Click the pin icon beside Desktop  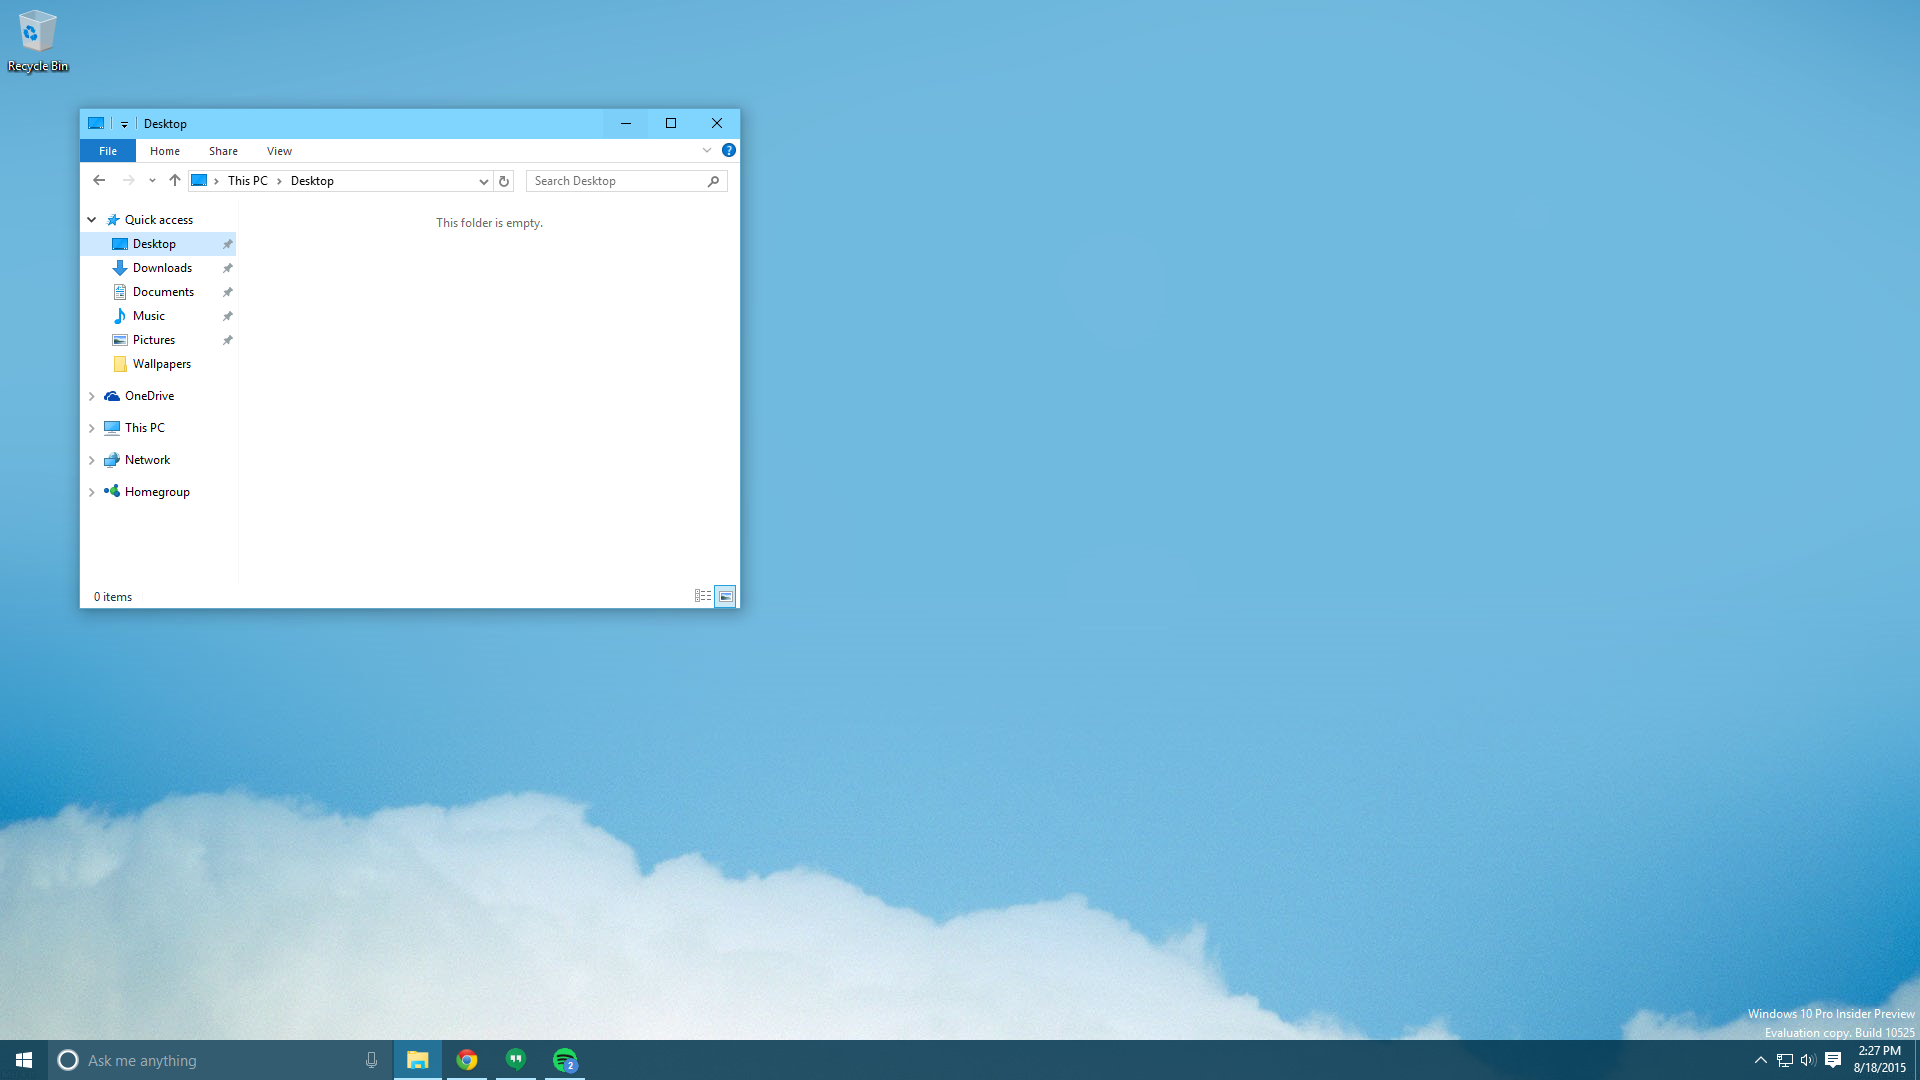pyautogui.click(x=227, y=244)
